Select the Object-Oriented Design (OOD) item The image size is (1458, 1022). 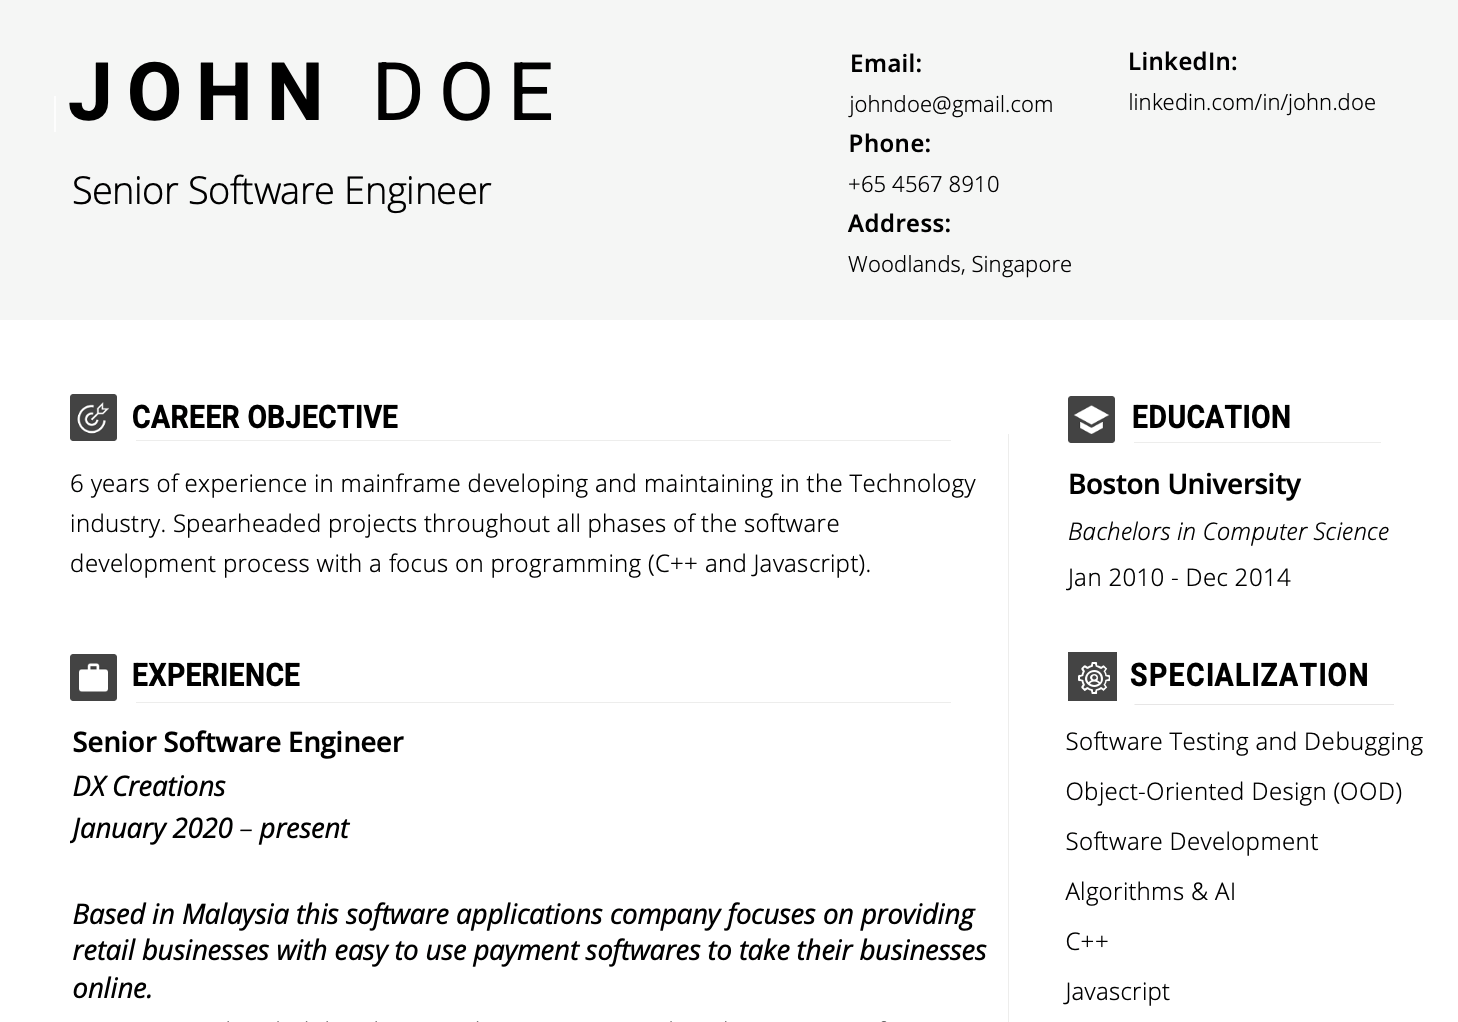(x=1234, y=791)
